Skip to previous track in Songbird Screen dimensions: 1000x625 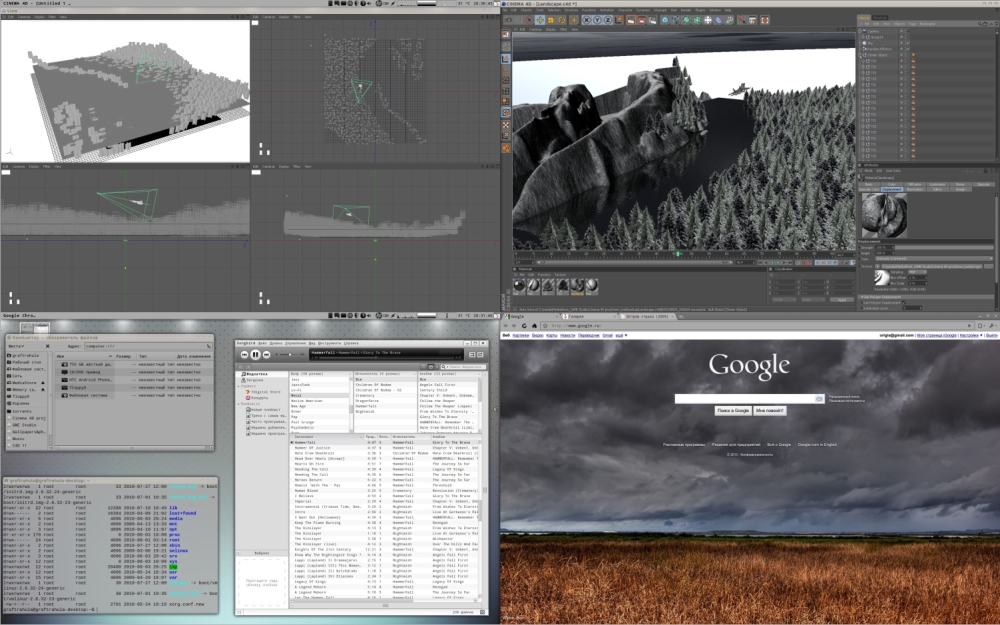coord(244,355)
